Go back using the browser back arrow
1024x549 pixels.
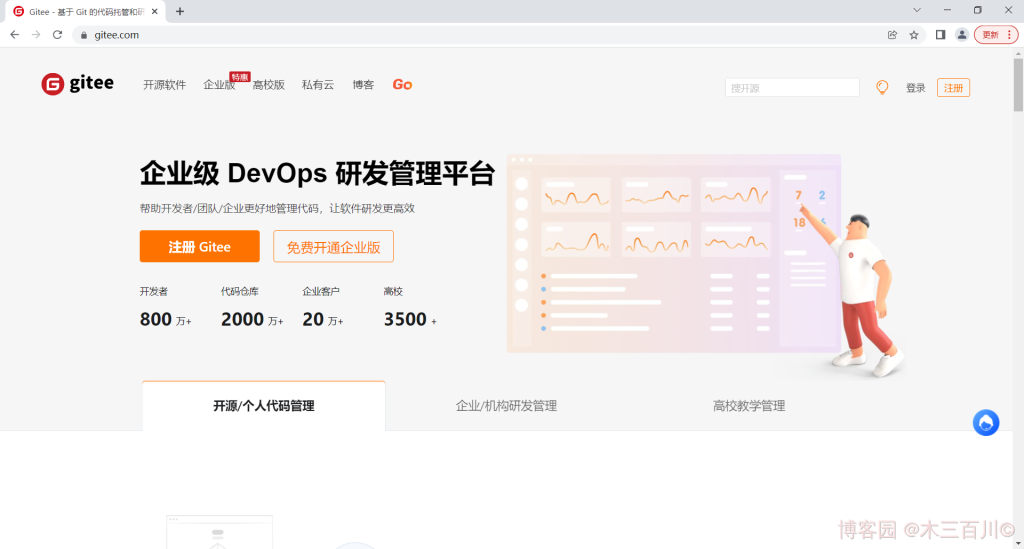coord(14,35)
